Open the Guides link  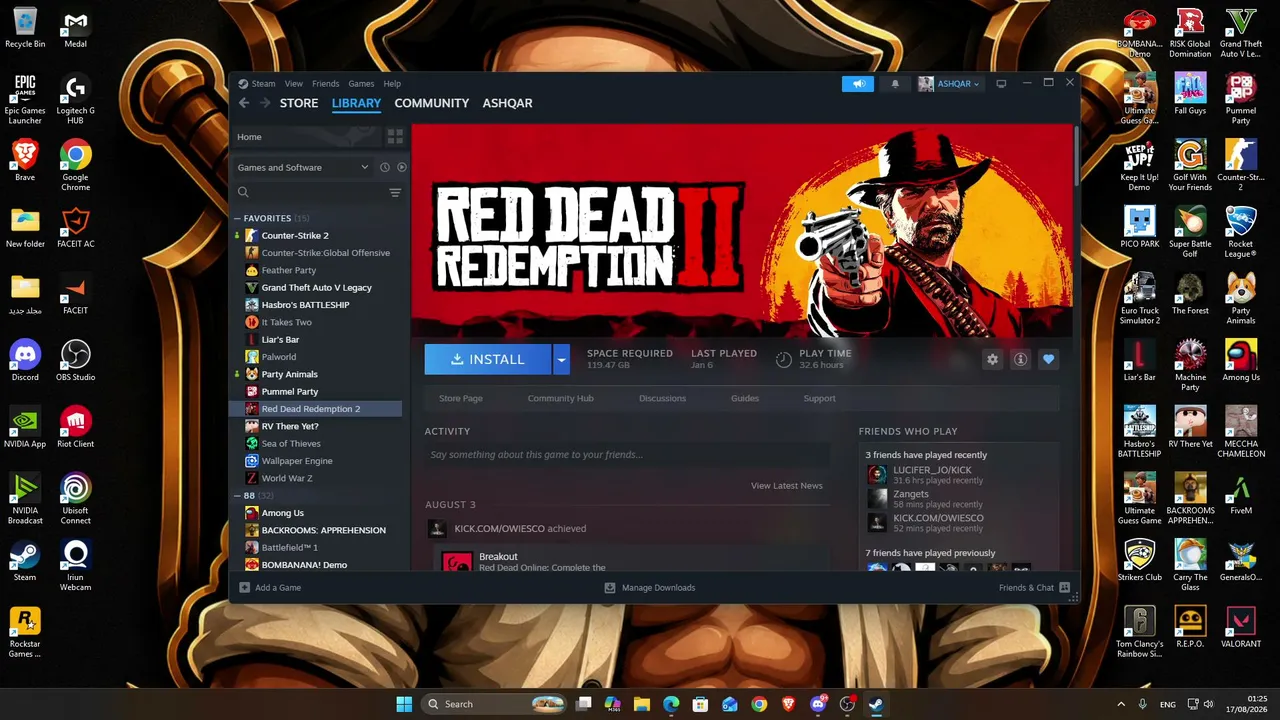point(744,398)
